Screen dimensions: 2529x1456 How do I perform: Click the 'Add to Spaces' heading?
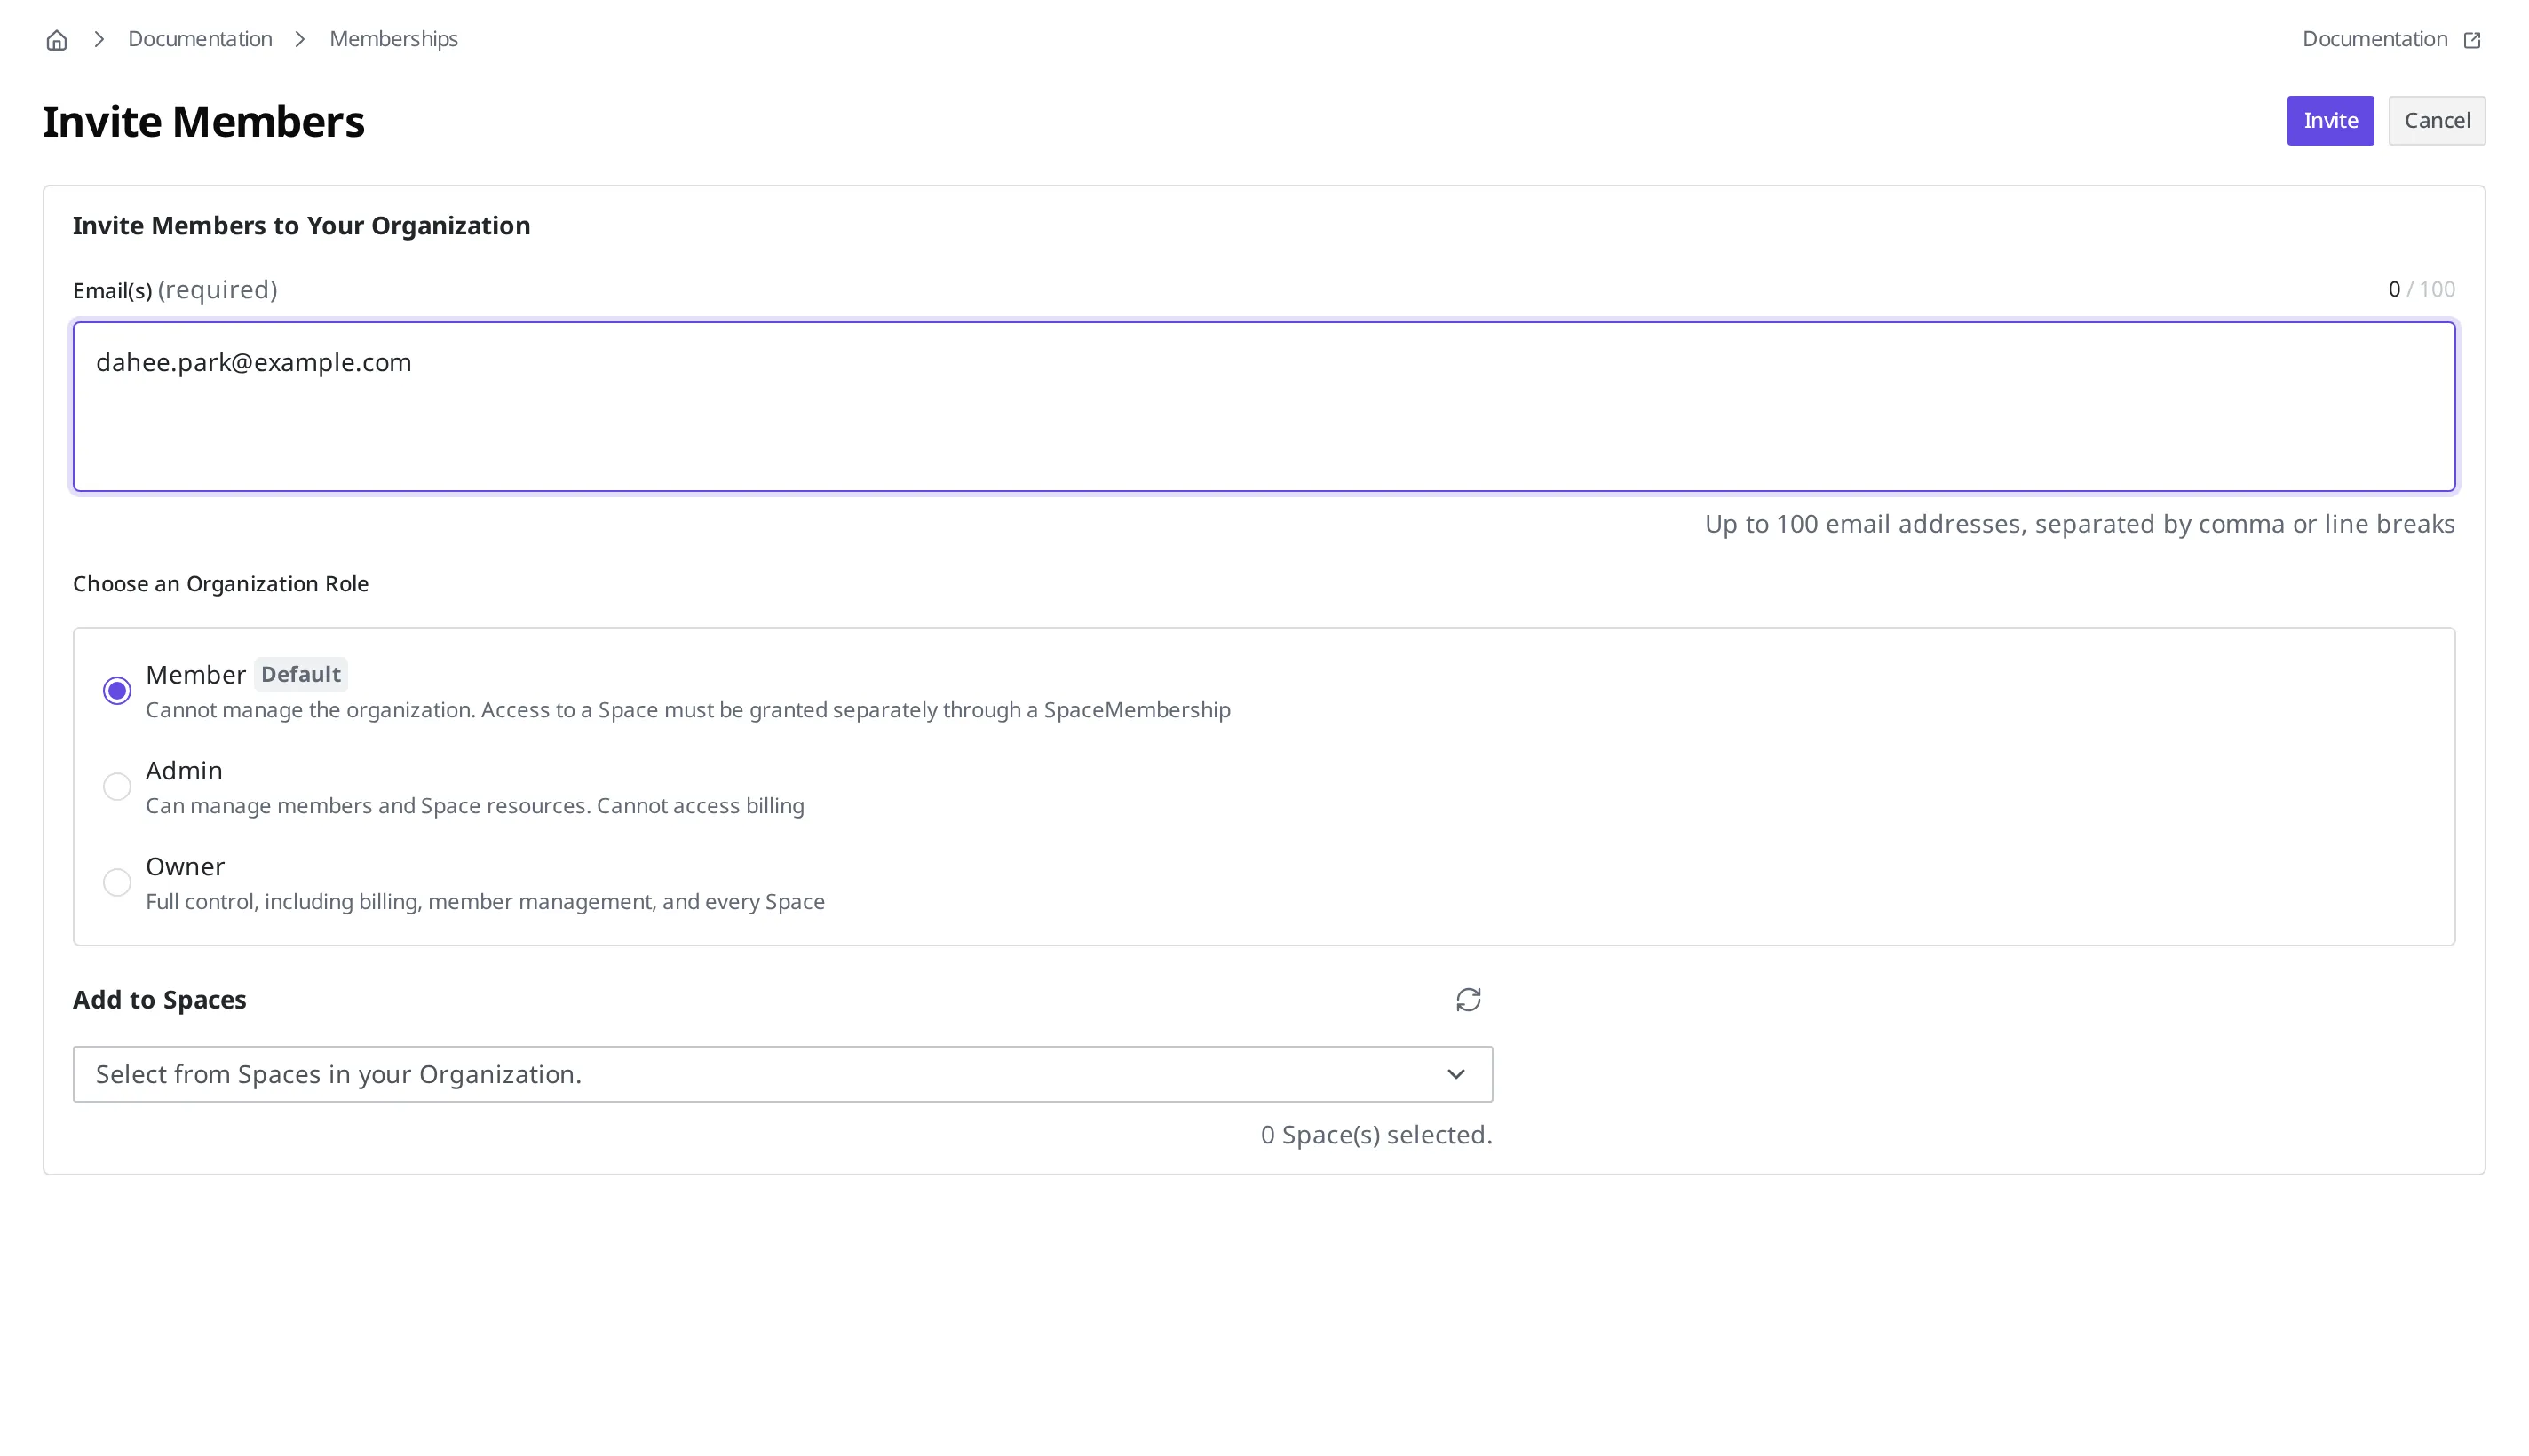pos(159,1000)
